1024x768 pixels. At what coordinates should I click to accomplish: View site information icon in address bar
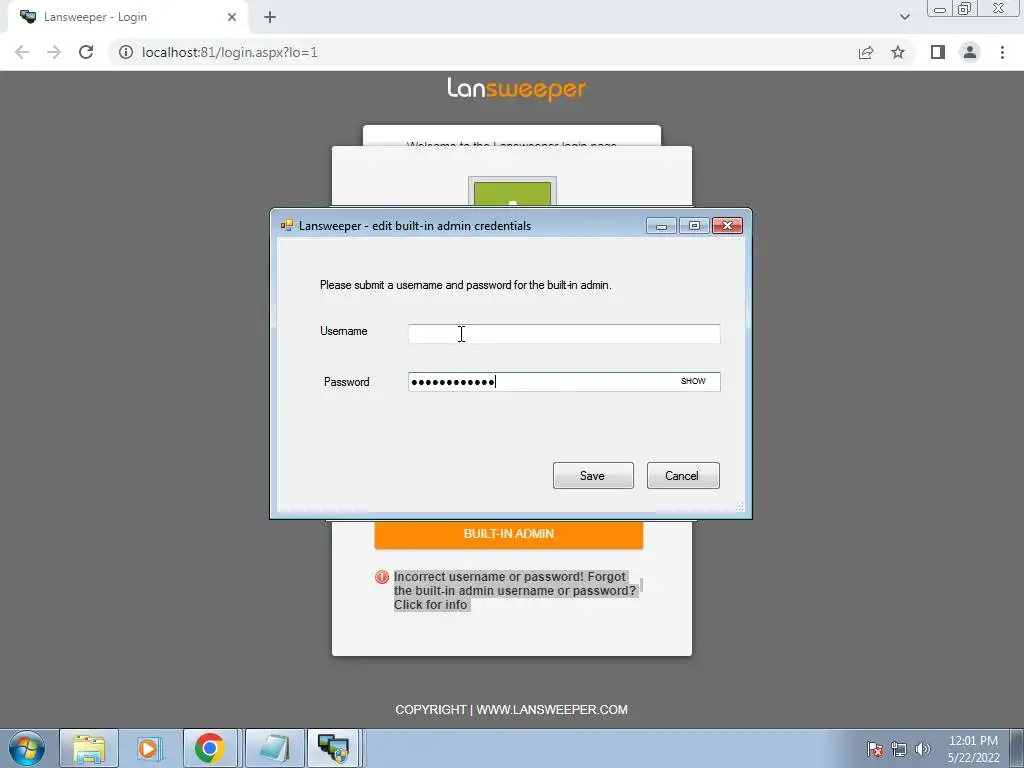[126, 52]
